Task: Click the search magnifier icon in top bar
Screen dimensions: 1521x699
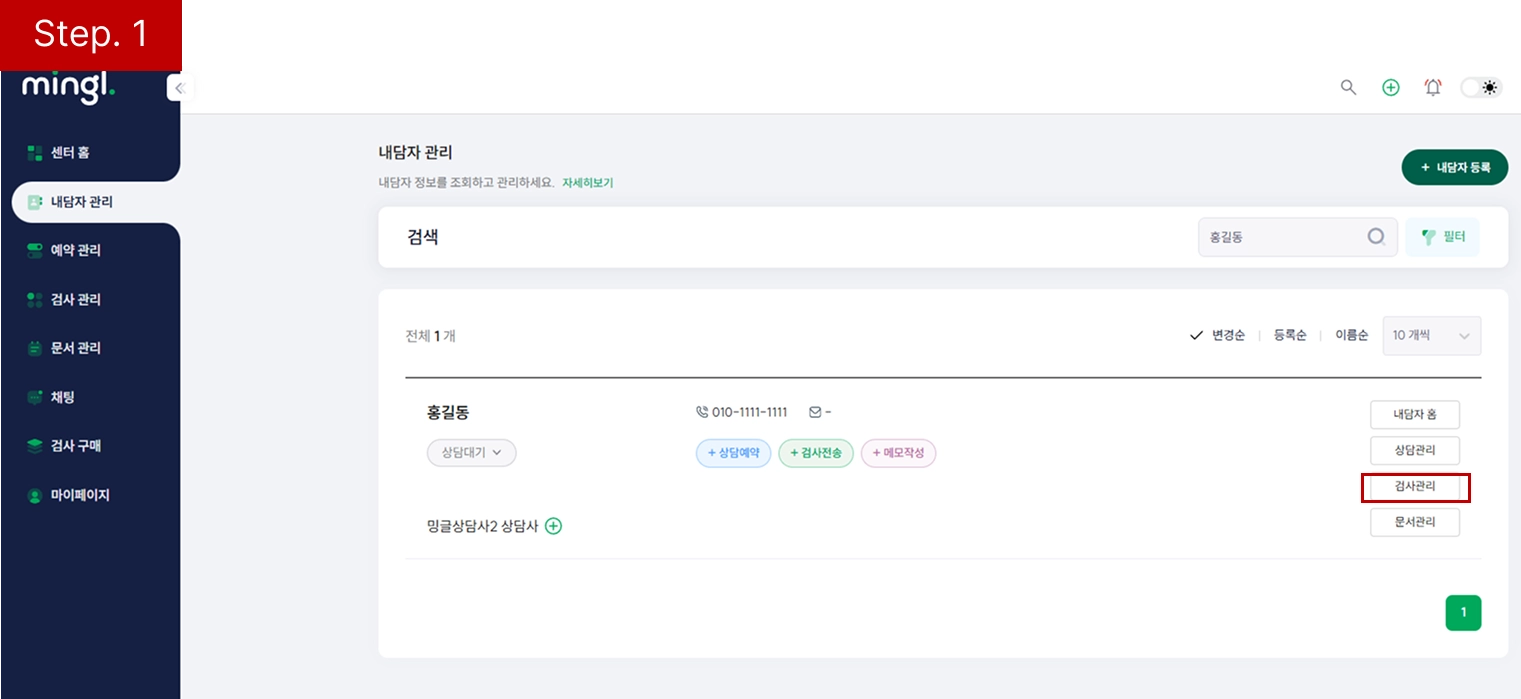Action: pos(1348,88)
